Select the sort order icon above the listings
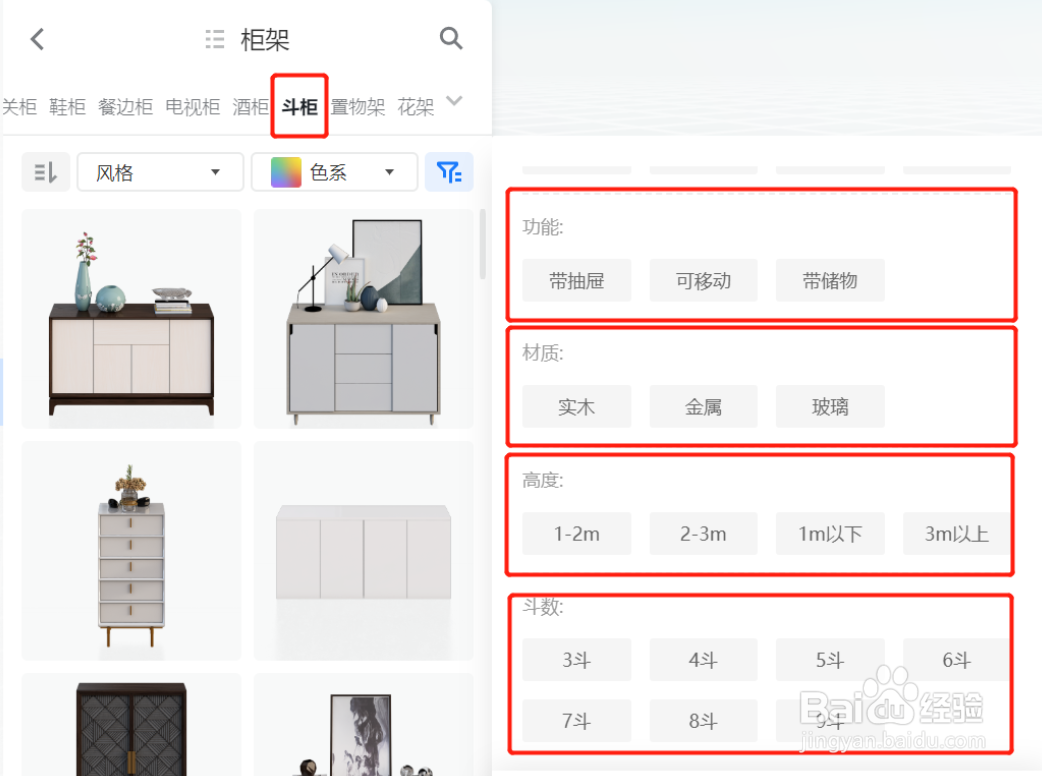Viewport: 1042px width, 776px height. click(x=45, y=171)
